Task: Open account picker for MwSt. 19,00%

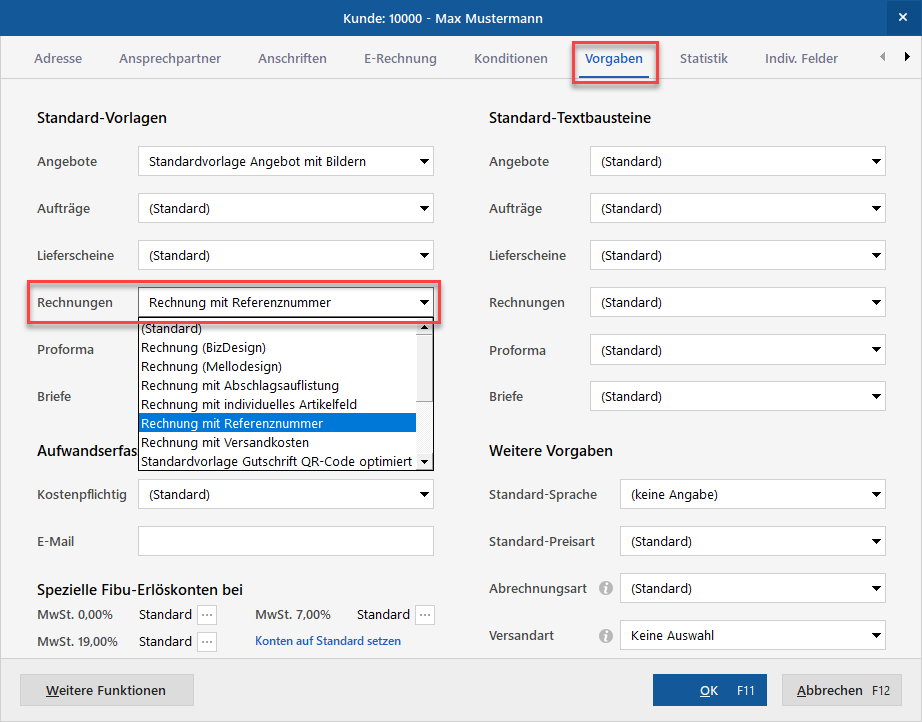Action: 207,642
